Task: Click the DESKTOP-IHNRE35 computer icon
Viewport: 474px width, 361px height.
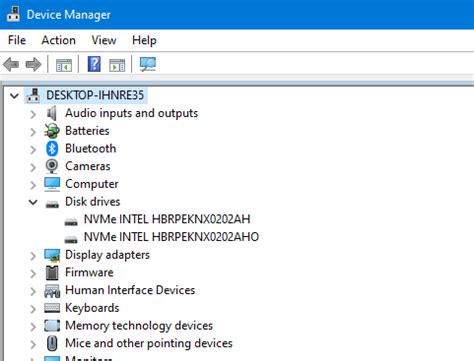Action: [33, 95]
